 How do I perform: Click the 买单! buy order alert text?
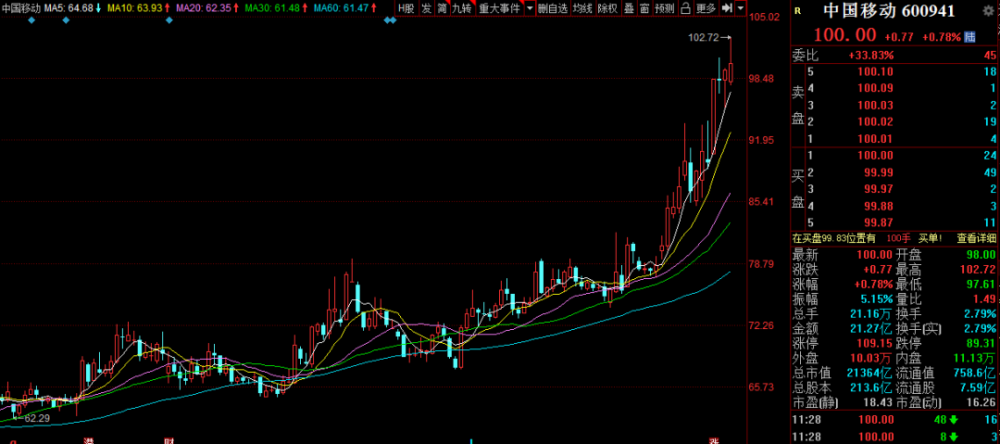[x=930, y=238]
